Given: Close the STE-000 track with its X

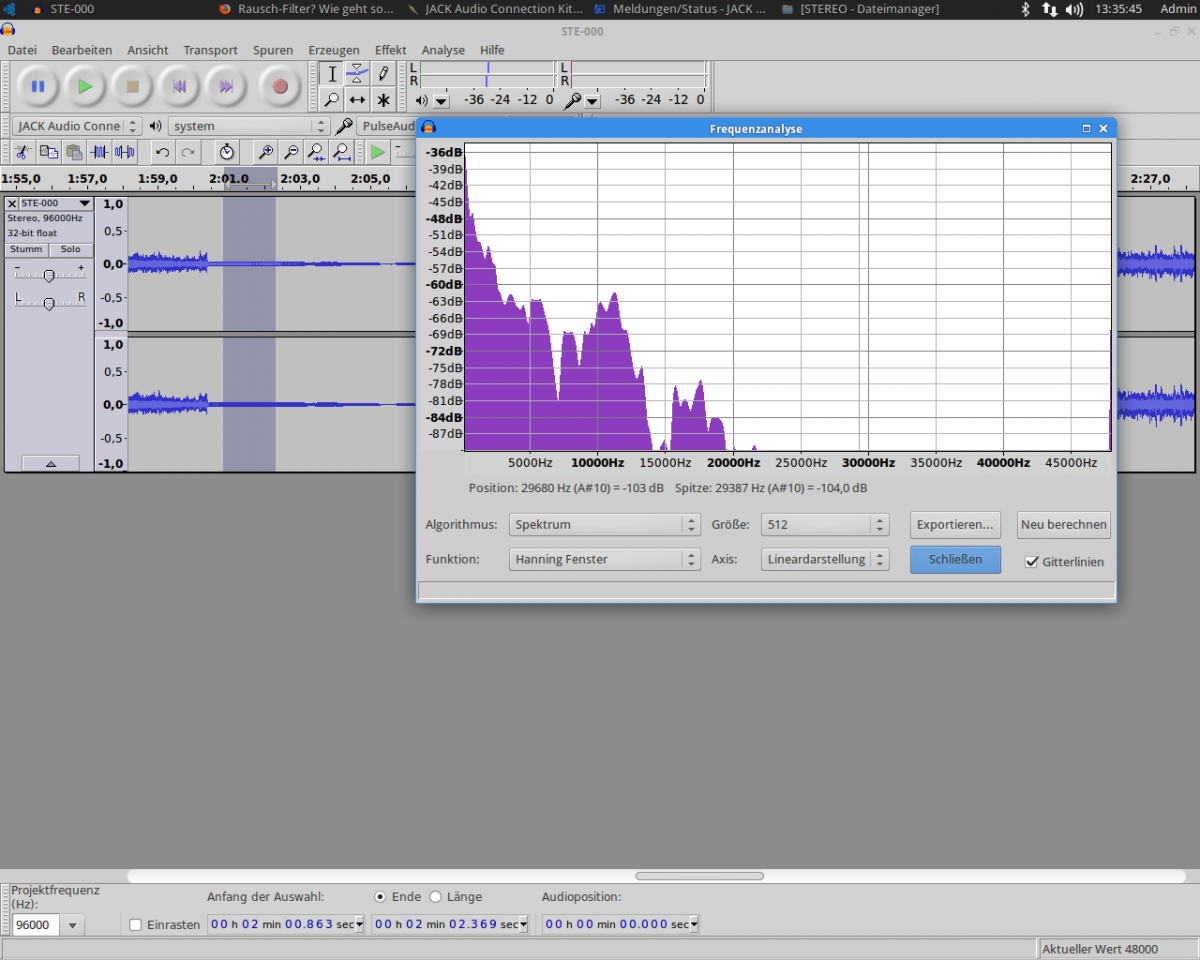Looking at the screenshot, I should (x=12, y=203).
